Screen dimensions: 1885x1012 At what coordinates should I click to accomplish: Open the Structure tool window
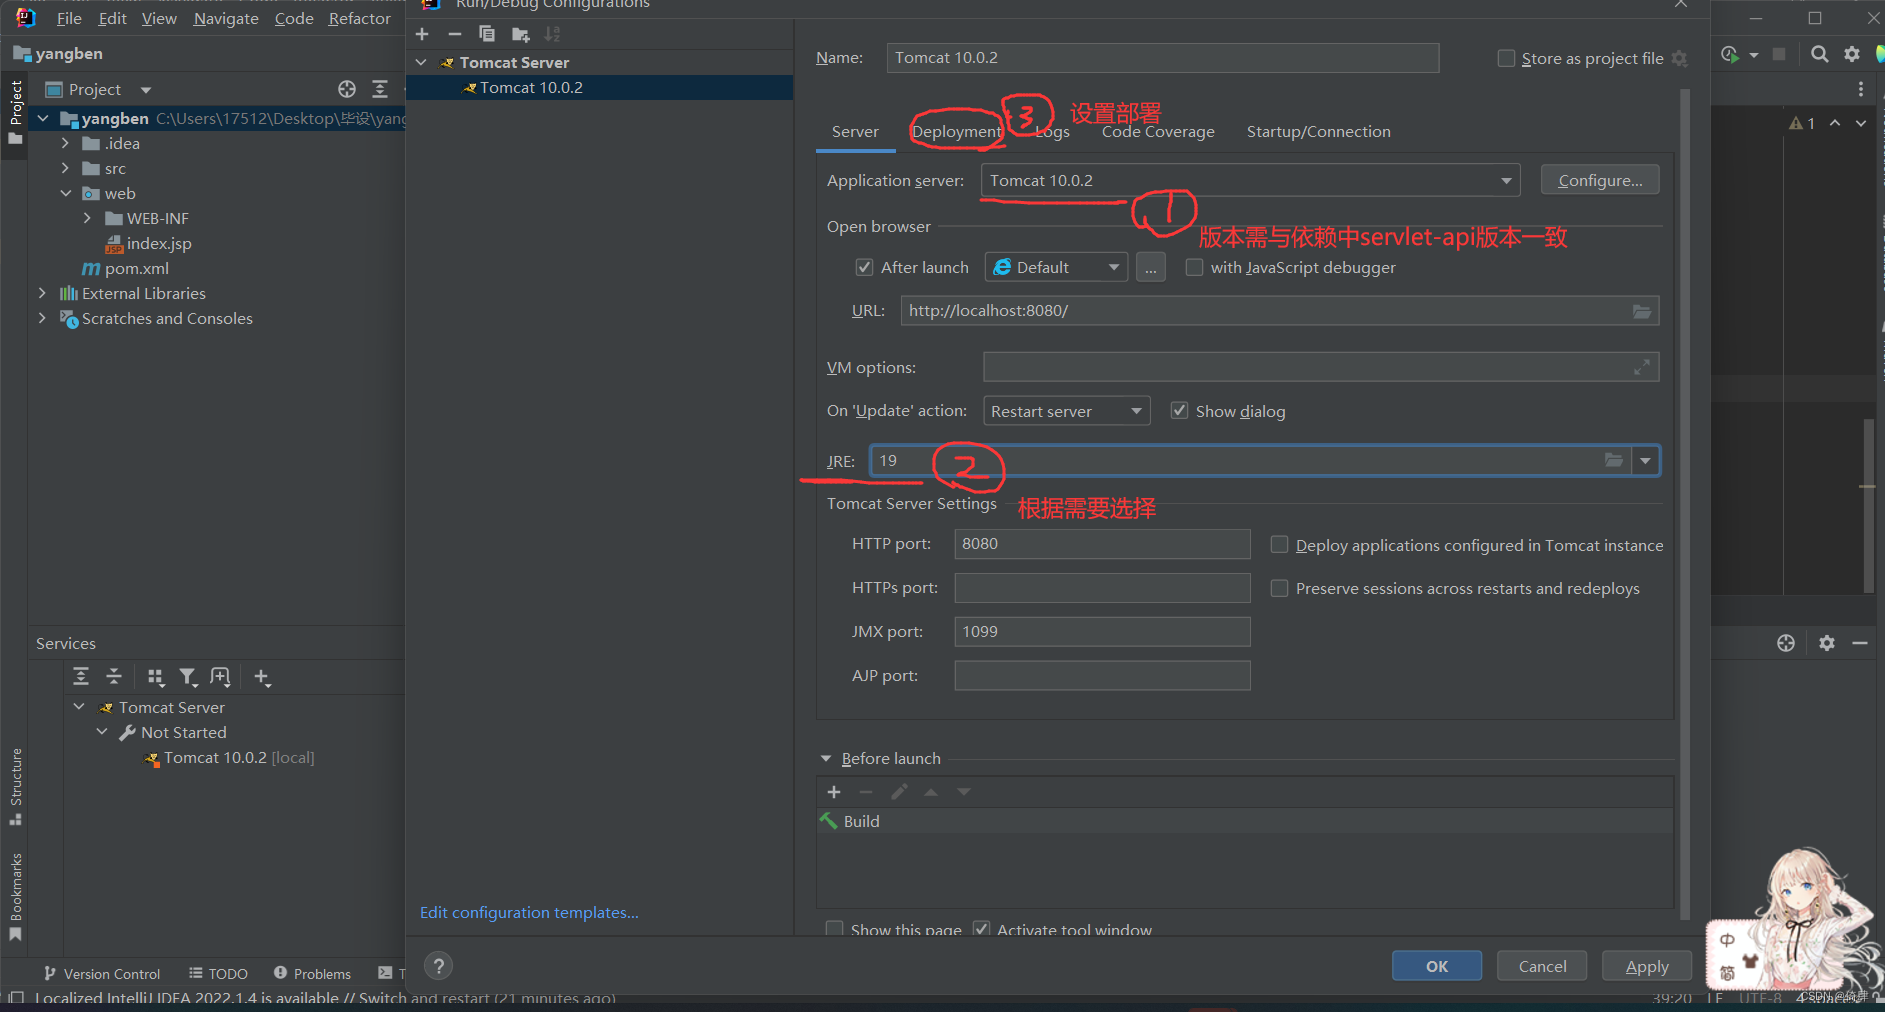pos(15,785)
